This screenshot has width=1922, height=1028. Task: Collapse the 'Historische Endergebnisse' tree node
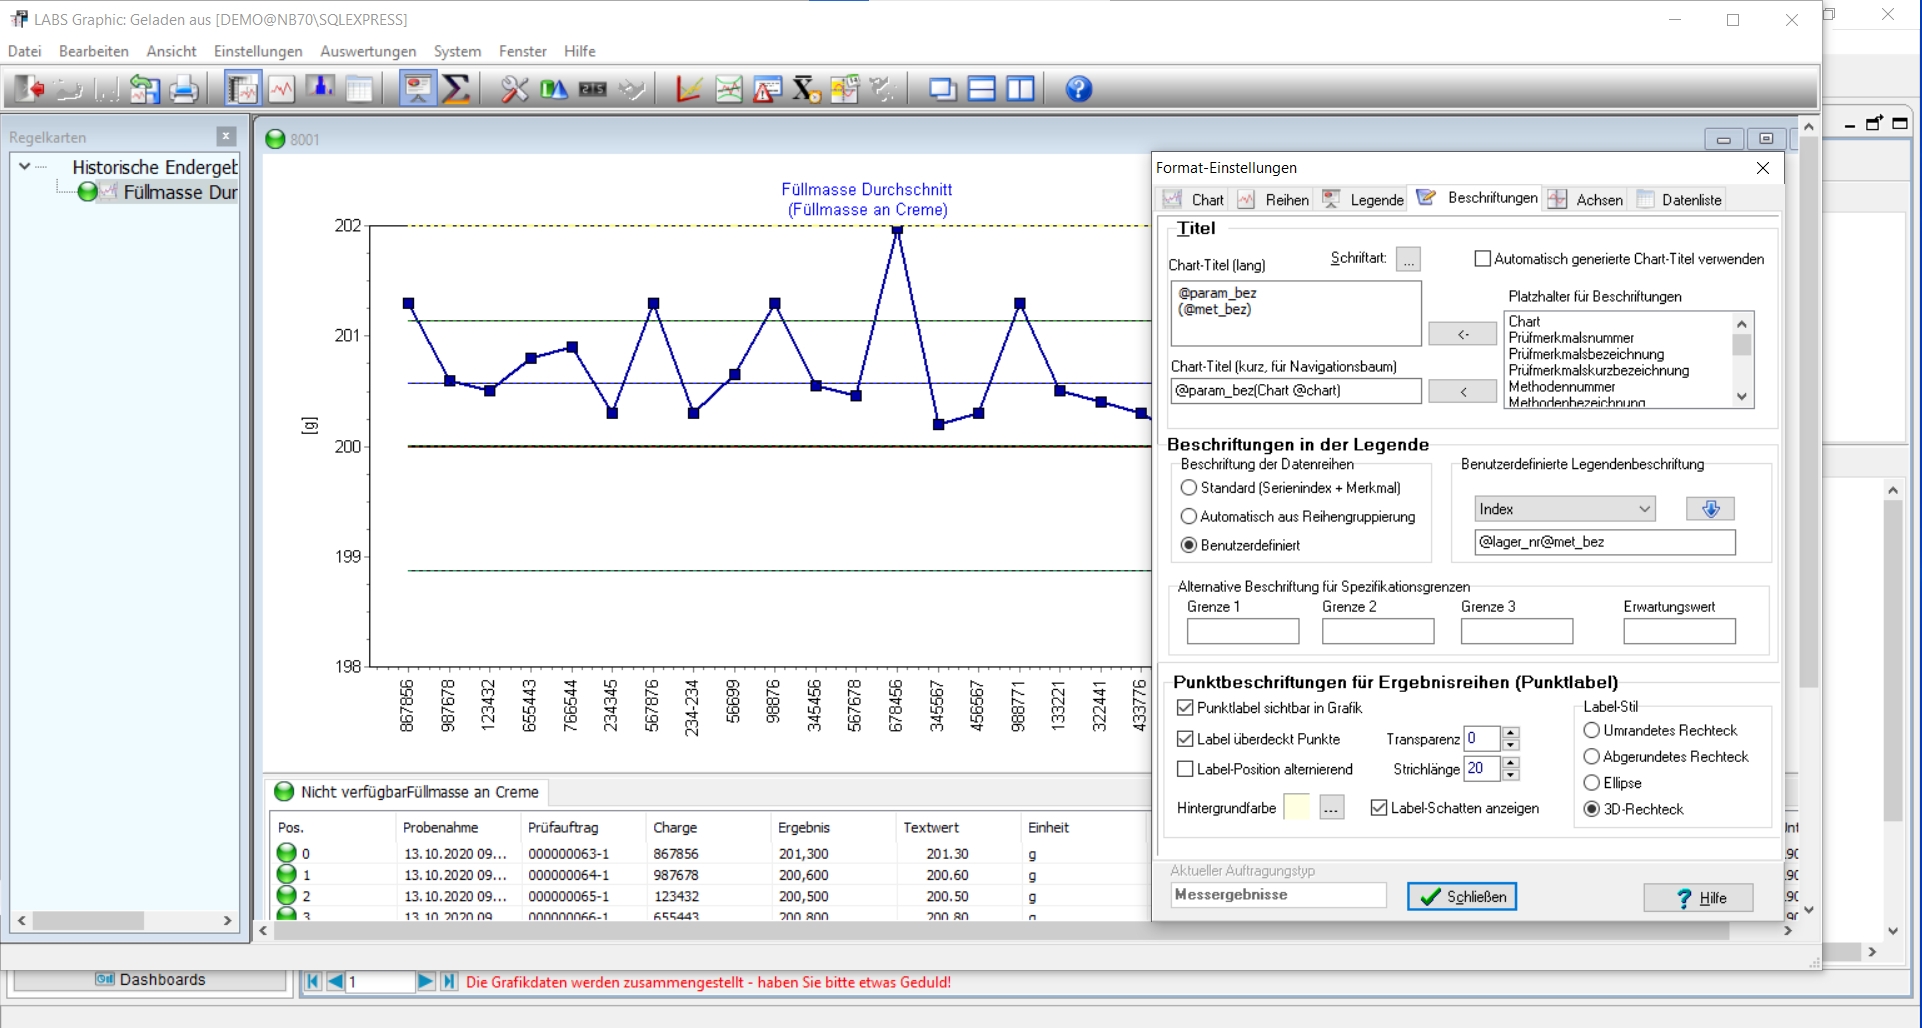coord(25,167)
